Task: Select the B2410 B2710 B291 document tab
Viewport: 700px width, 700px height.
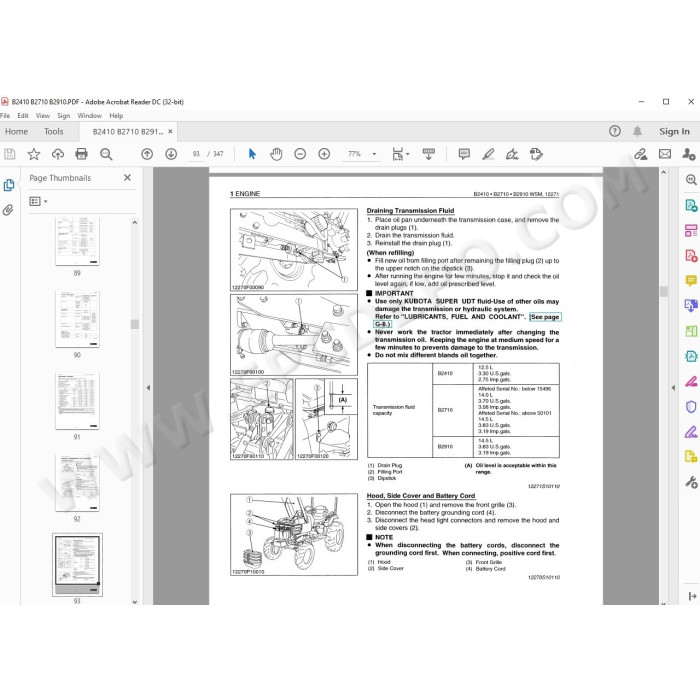Action: pos(128,132)
